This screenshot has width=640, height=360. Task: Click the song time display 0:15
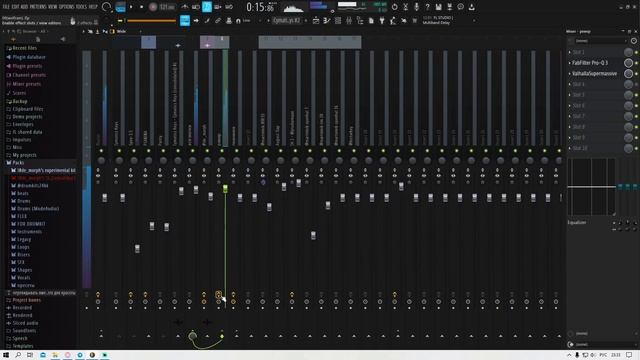[260, 7]
